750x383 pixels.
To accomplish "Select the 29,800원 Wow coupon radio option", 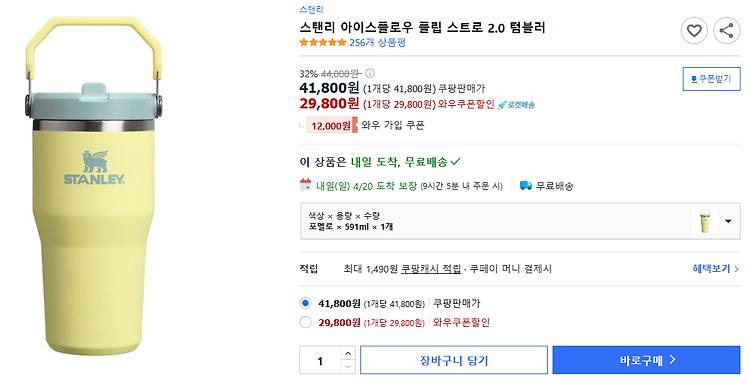I will [x=305, y=322].
